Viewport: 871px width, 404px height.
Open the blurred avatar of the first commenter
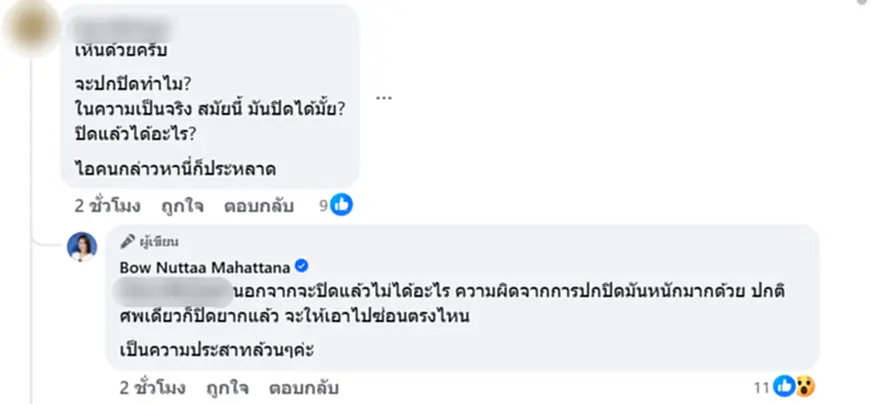coord(32,29)
